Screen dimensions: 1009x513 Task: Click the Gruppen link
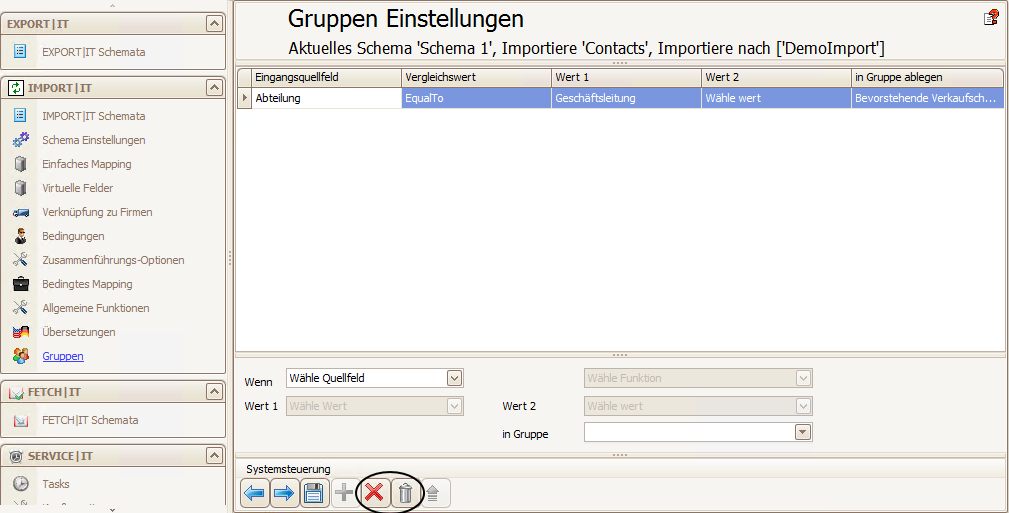click(x=62, y=356)
